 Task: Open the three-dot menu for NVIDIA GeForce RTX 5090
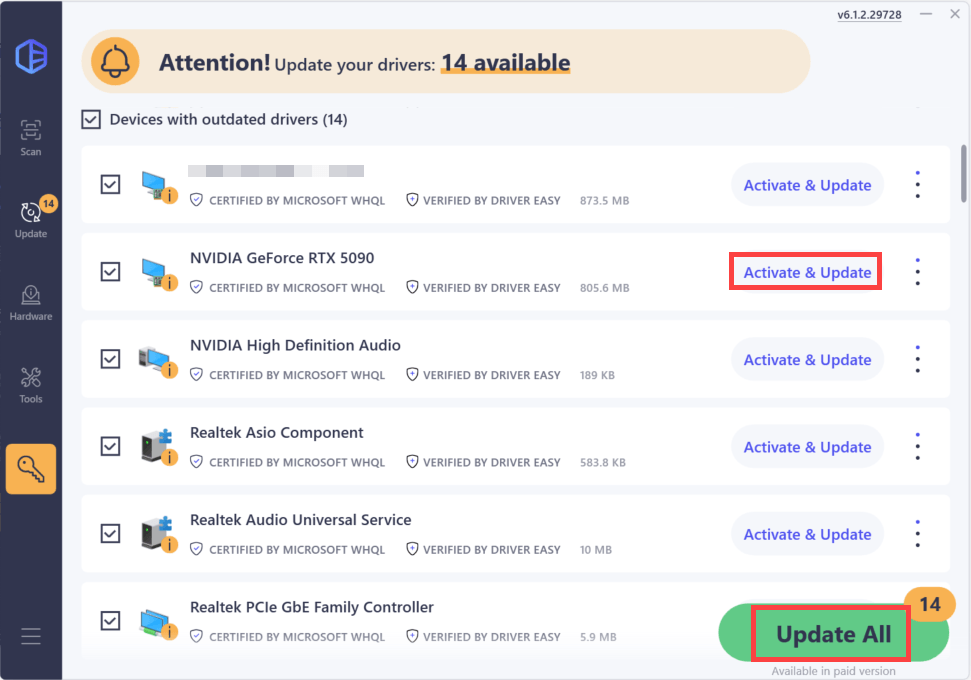(x=917, y=271)
